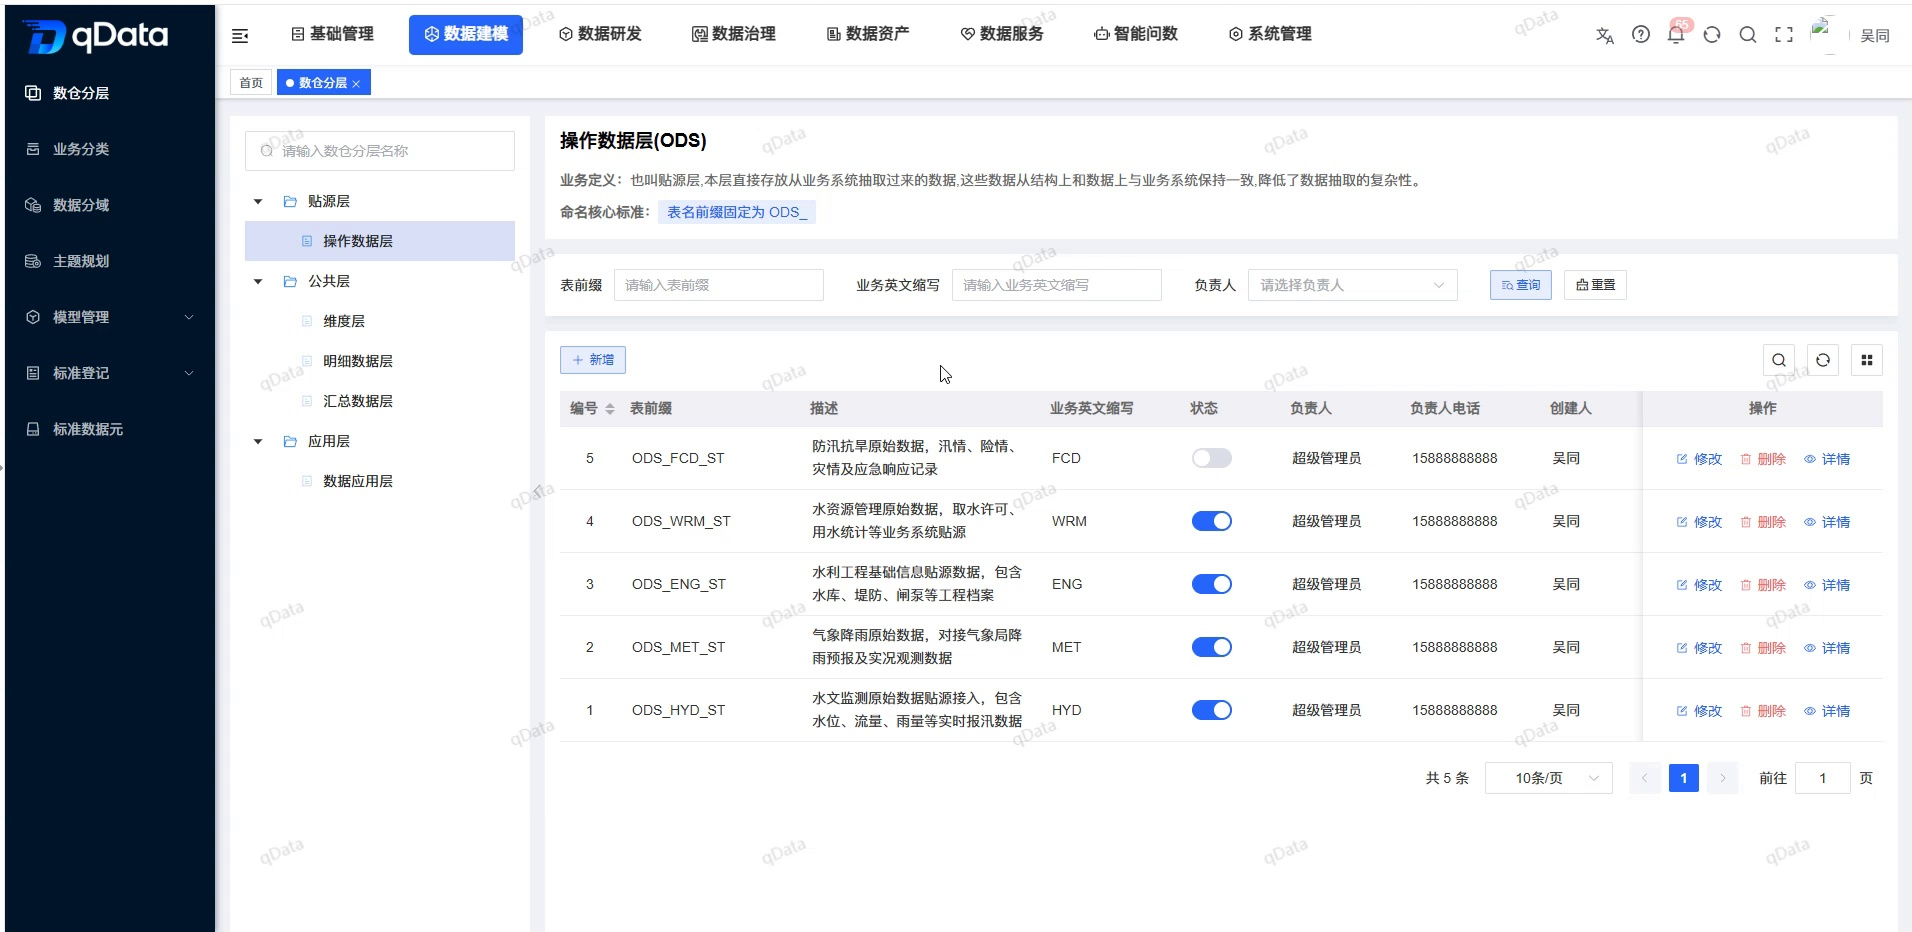Screen dimensions: 1912x932
Task: Open 主题规划 in the sidebar
Action: tap(110, 261)
